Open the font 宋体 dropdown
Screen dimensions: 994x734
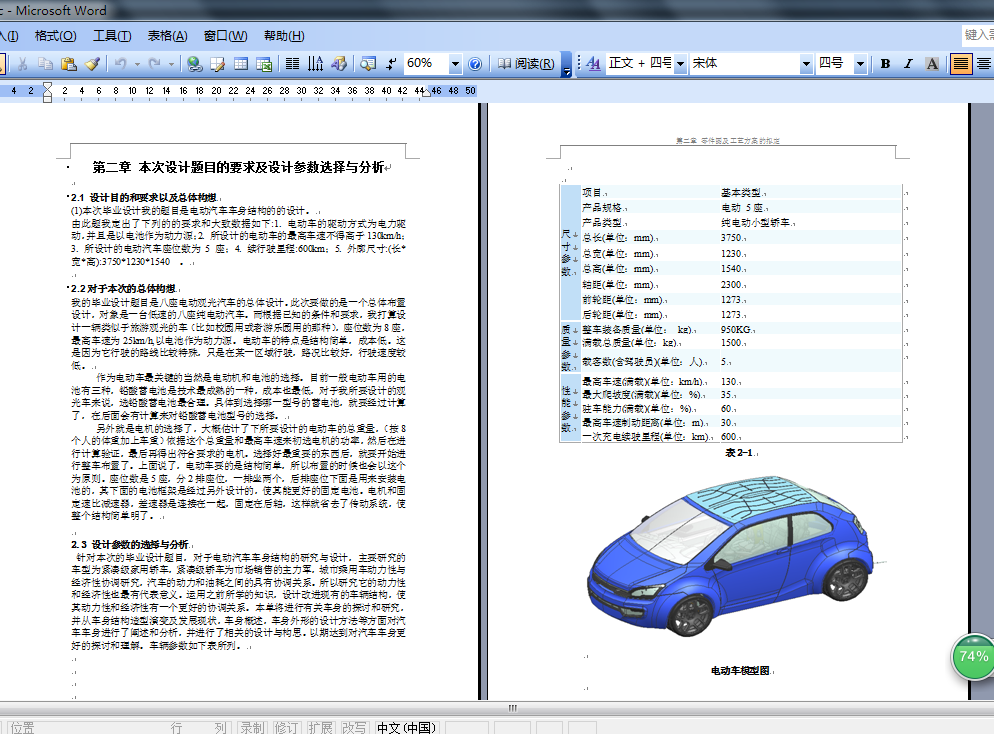(x=806, y=63)
